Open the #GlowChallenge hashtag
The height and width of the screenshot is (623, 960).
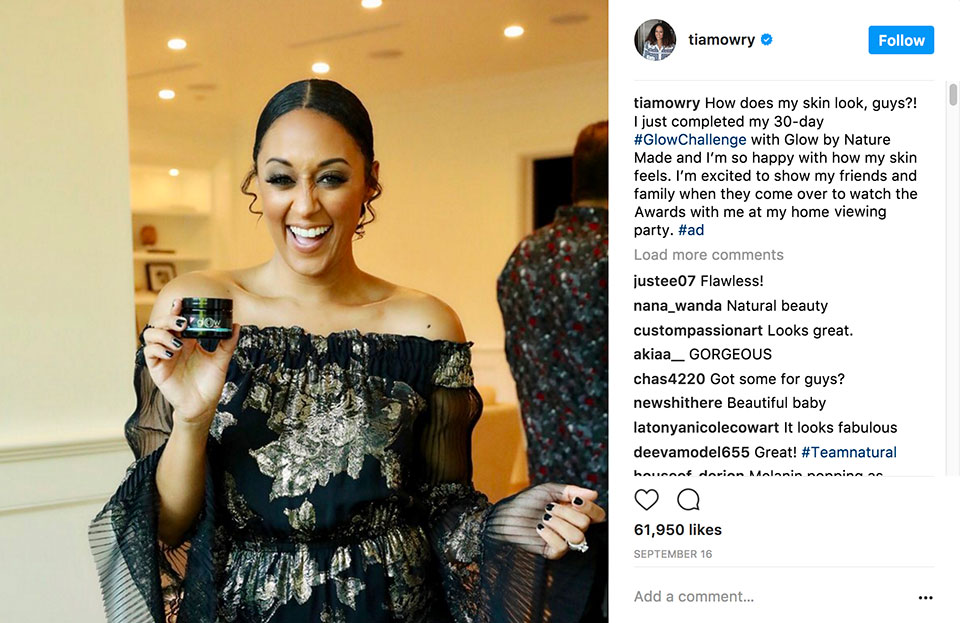point(690,140)
